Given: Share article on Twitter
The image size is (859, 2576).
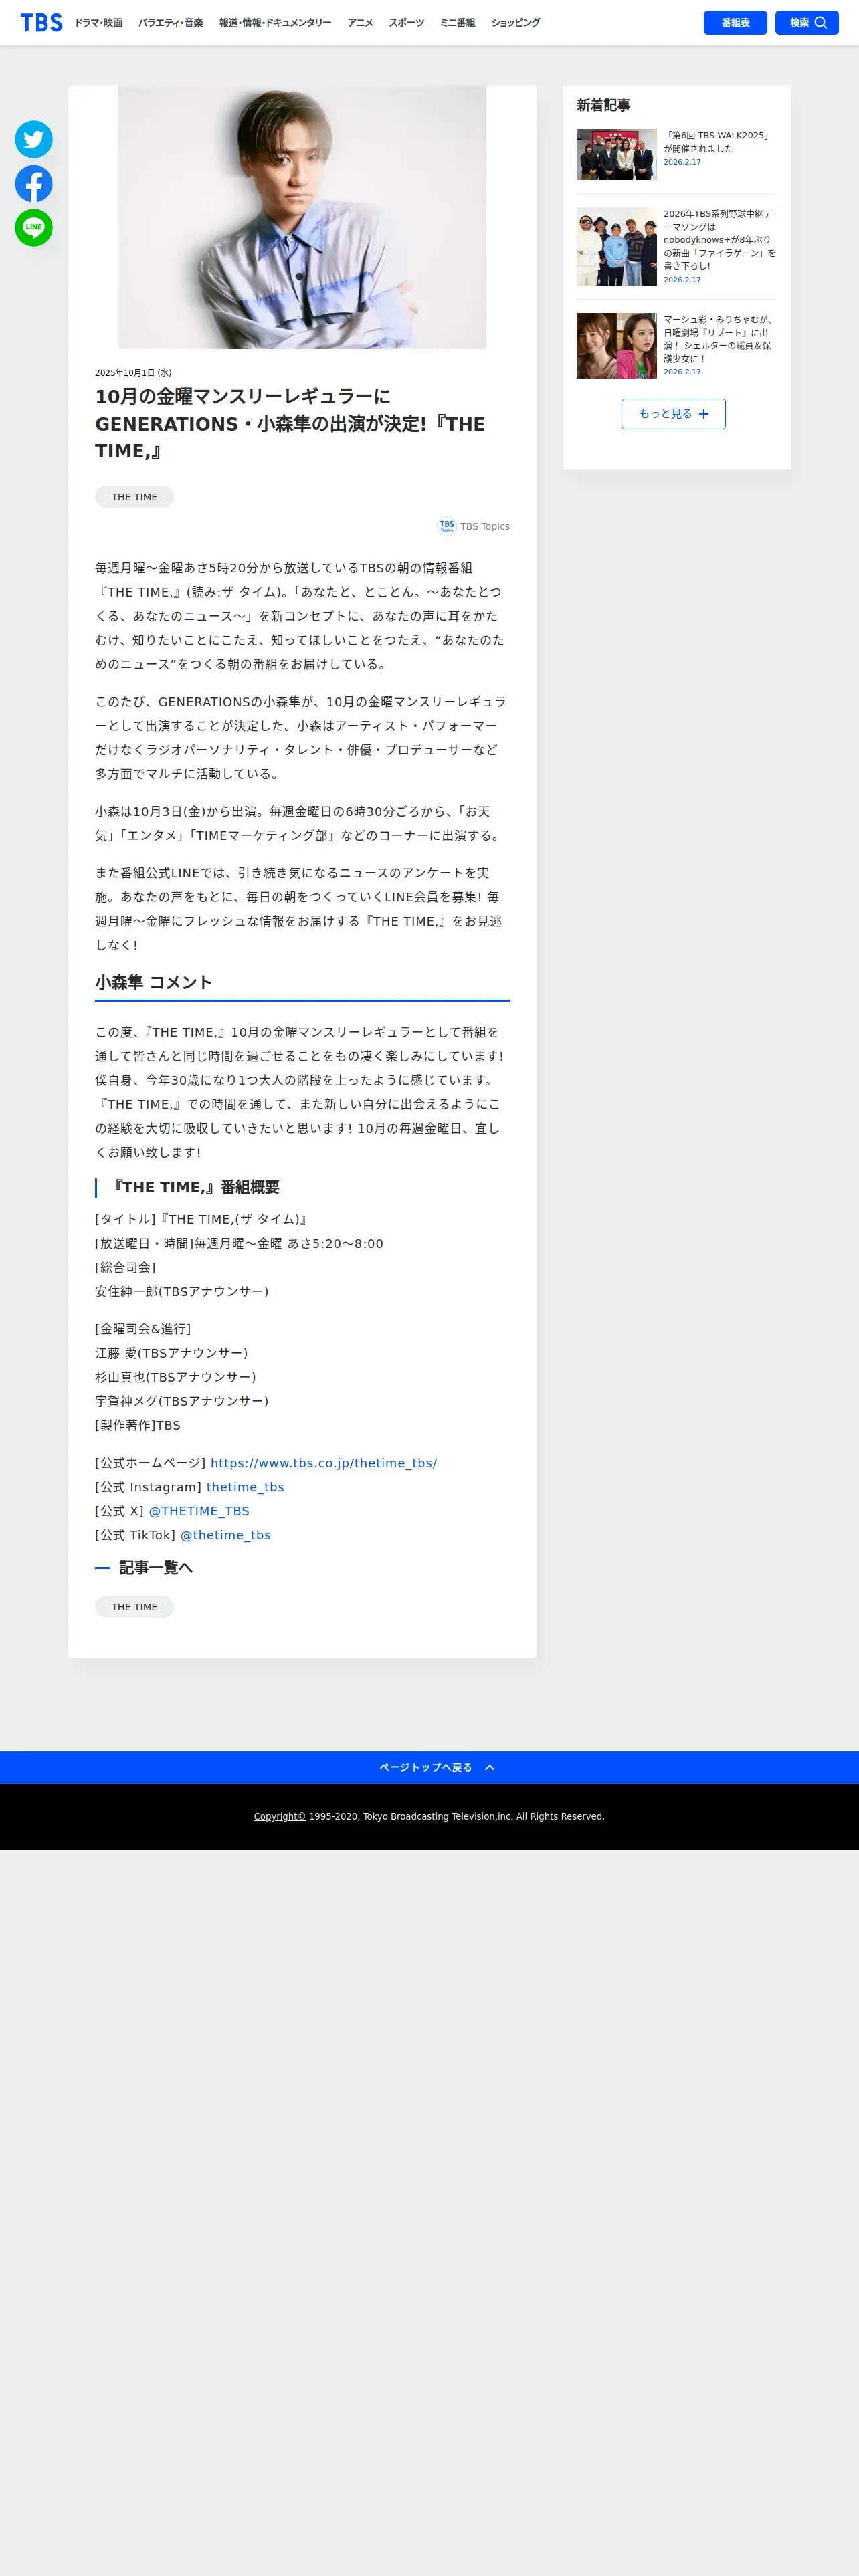Looking at the screenshot, I should (x=34, y=139).
